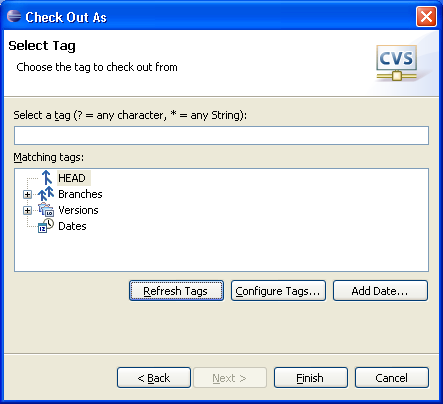The width and height of the screenshot is (443, 404).
Task: Click the Refresh Tags button
Action: [176, 291]
